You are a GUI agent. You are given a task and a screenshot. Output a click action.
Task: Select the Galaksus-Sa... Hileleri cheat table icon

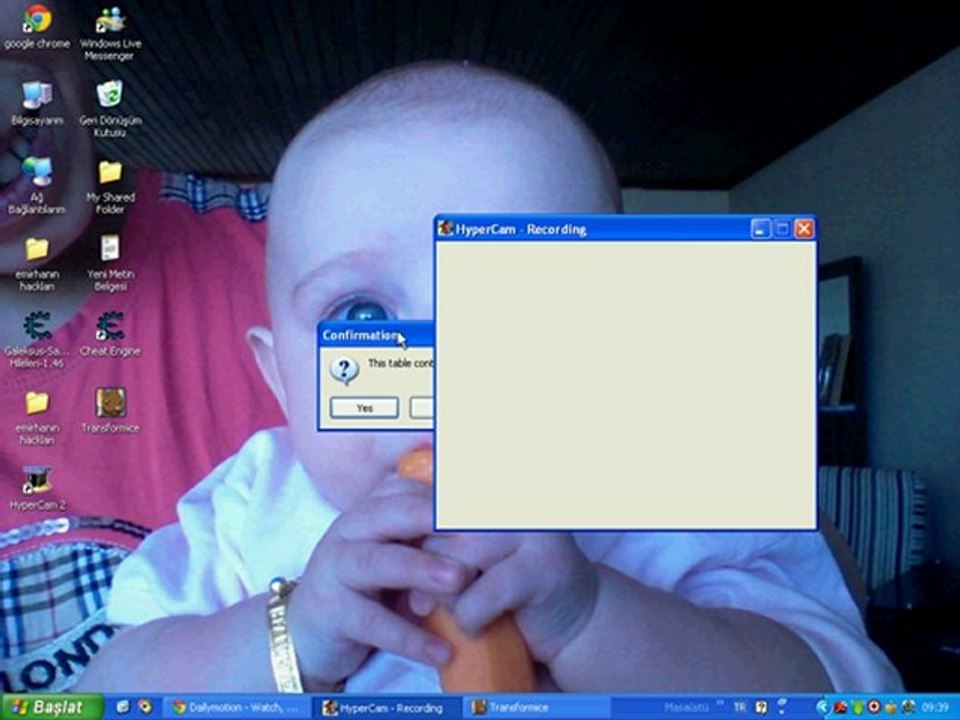click(x=37, y=340)
